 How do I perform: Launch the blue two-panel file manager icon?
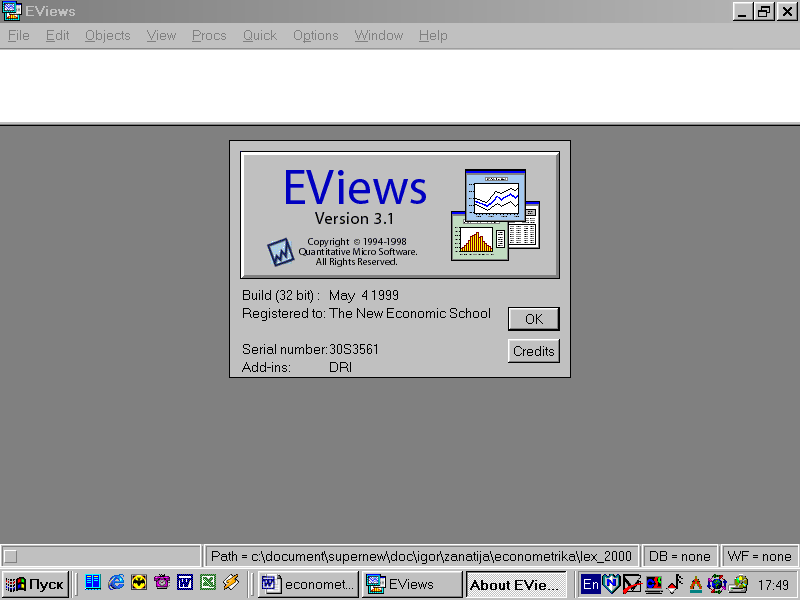[93, 583]
